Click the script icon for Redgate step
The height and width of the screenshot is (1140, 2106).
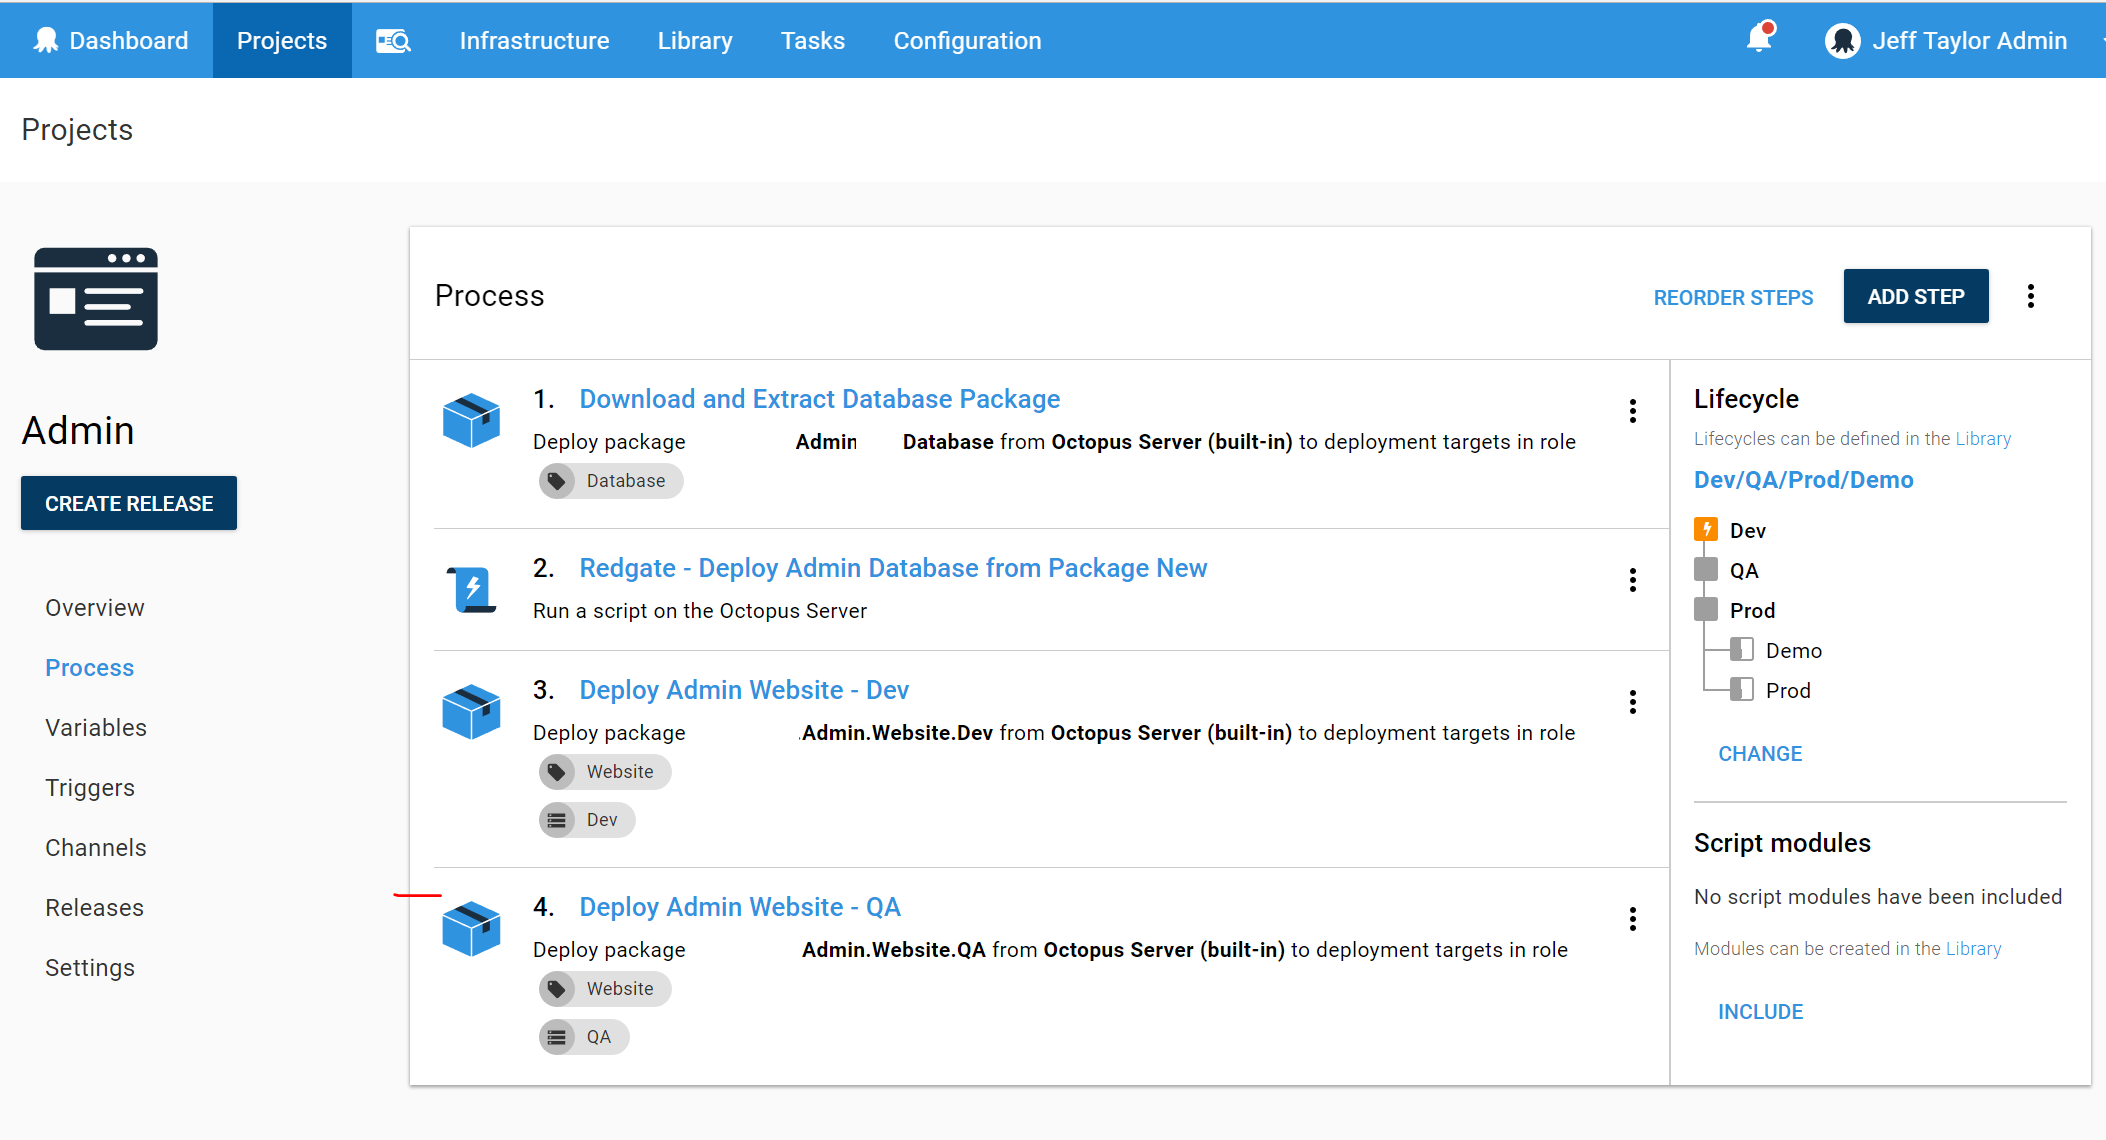[x=472, y=589]
